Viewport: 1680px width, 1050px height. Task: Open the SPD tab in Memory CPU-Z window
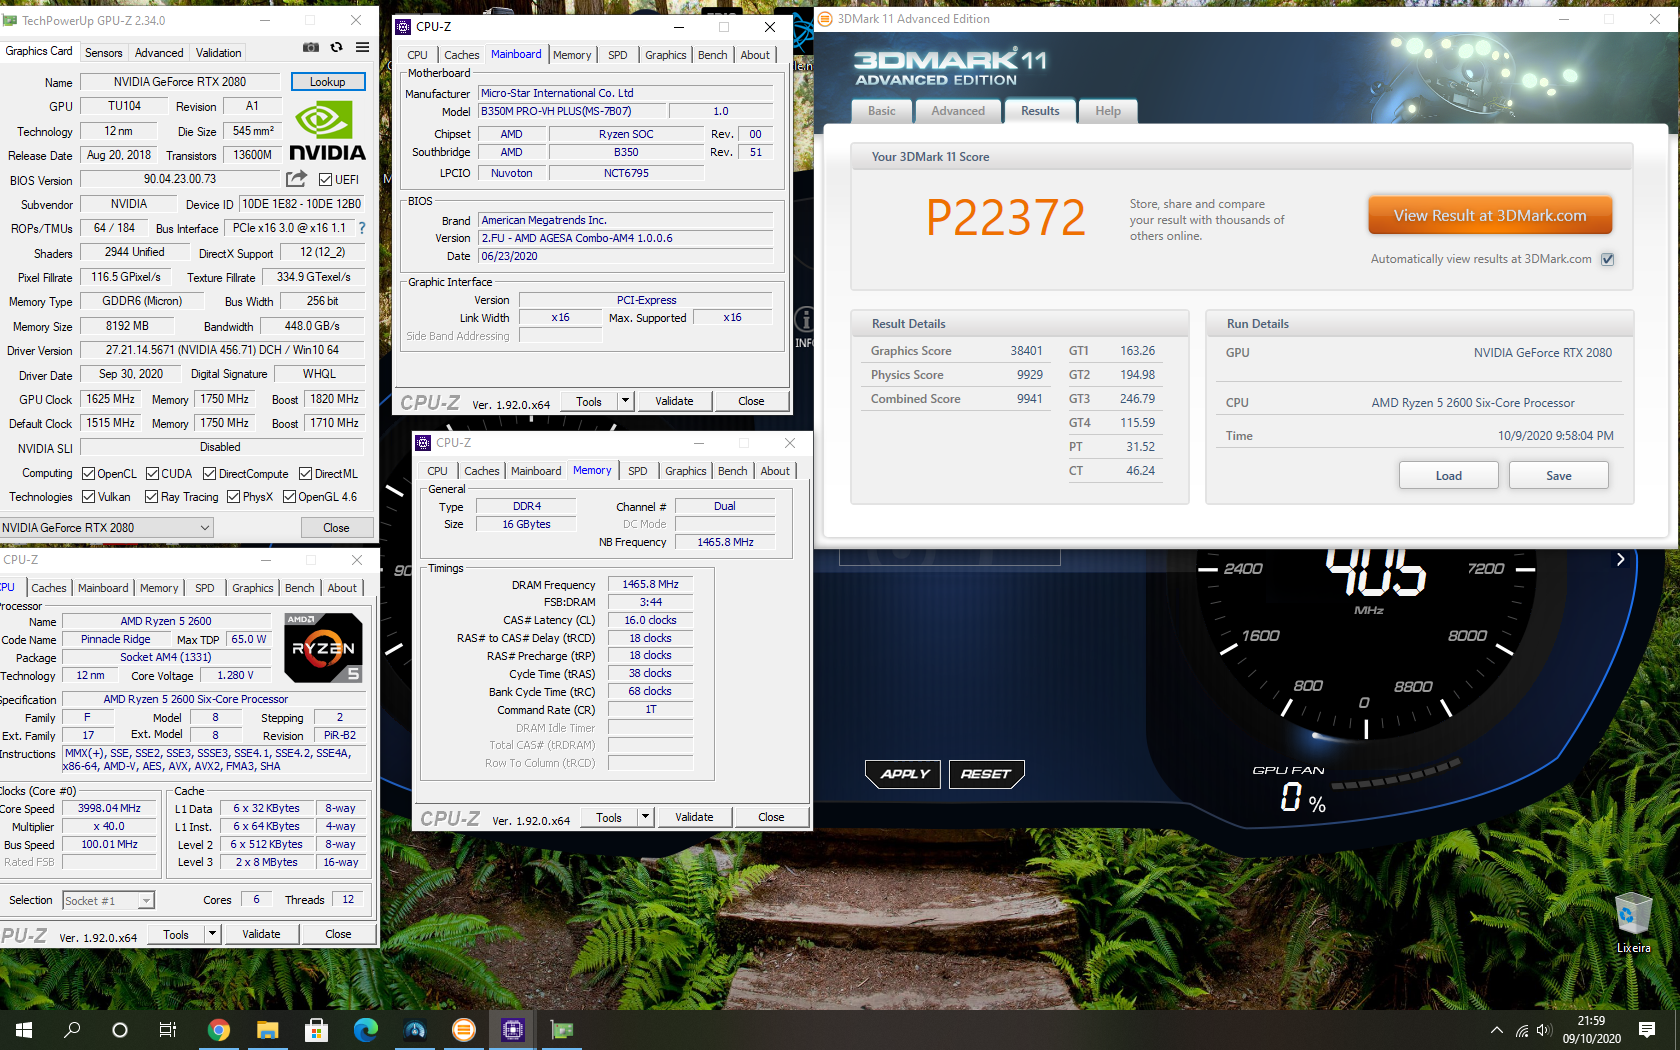638,471
